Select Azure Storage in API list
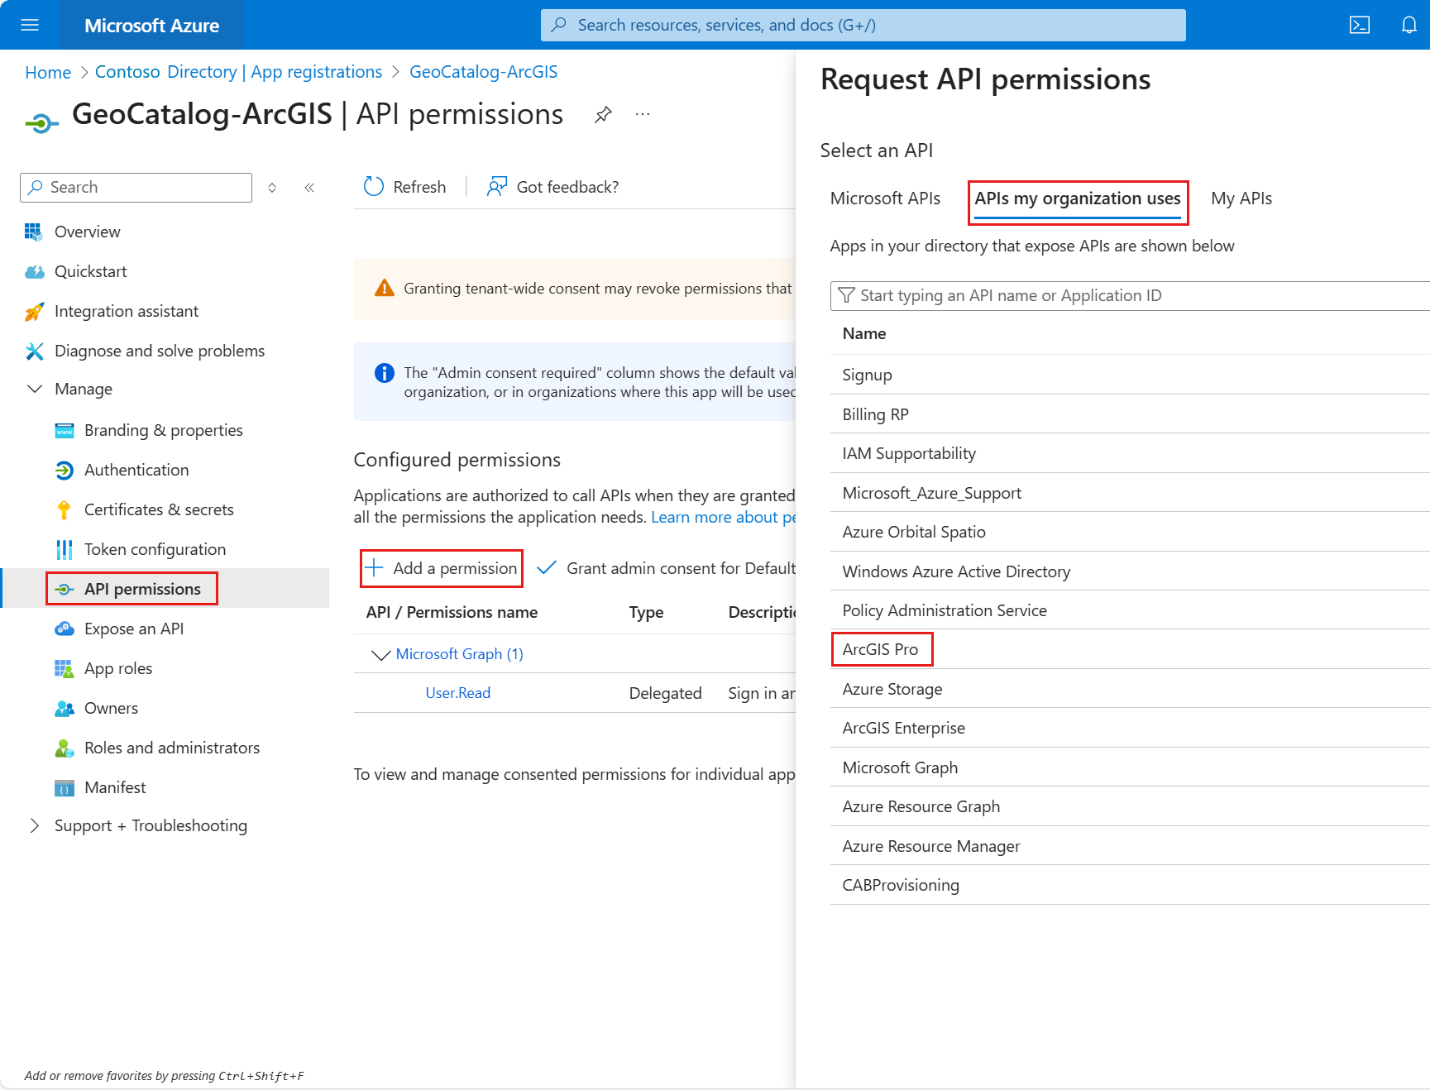The image size is (1430, 1090). [x=1130, y=689]
